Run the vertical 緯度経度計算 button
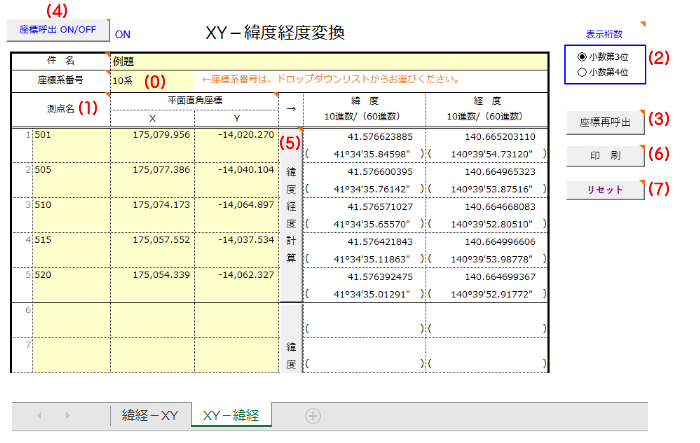700x443 pixels. [289, 215]
